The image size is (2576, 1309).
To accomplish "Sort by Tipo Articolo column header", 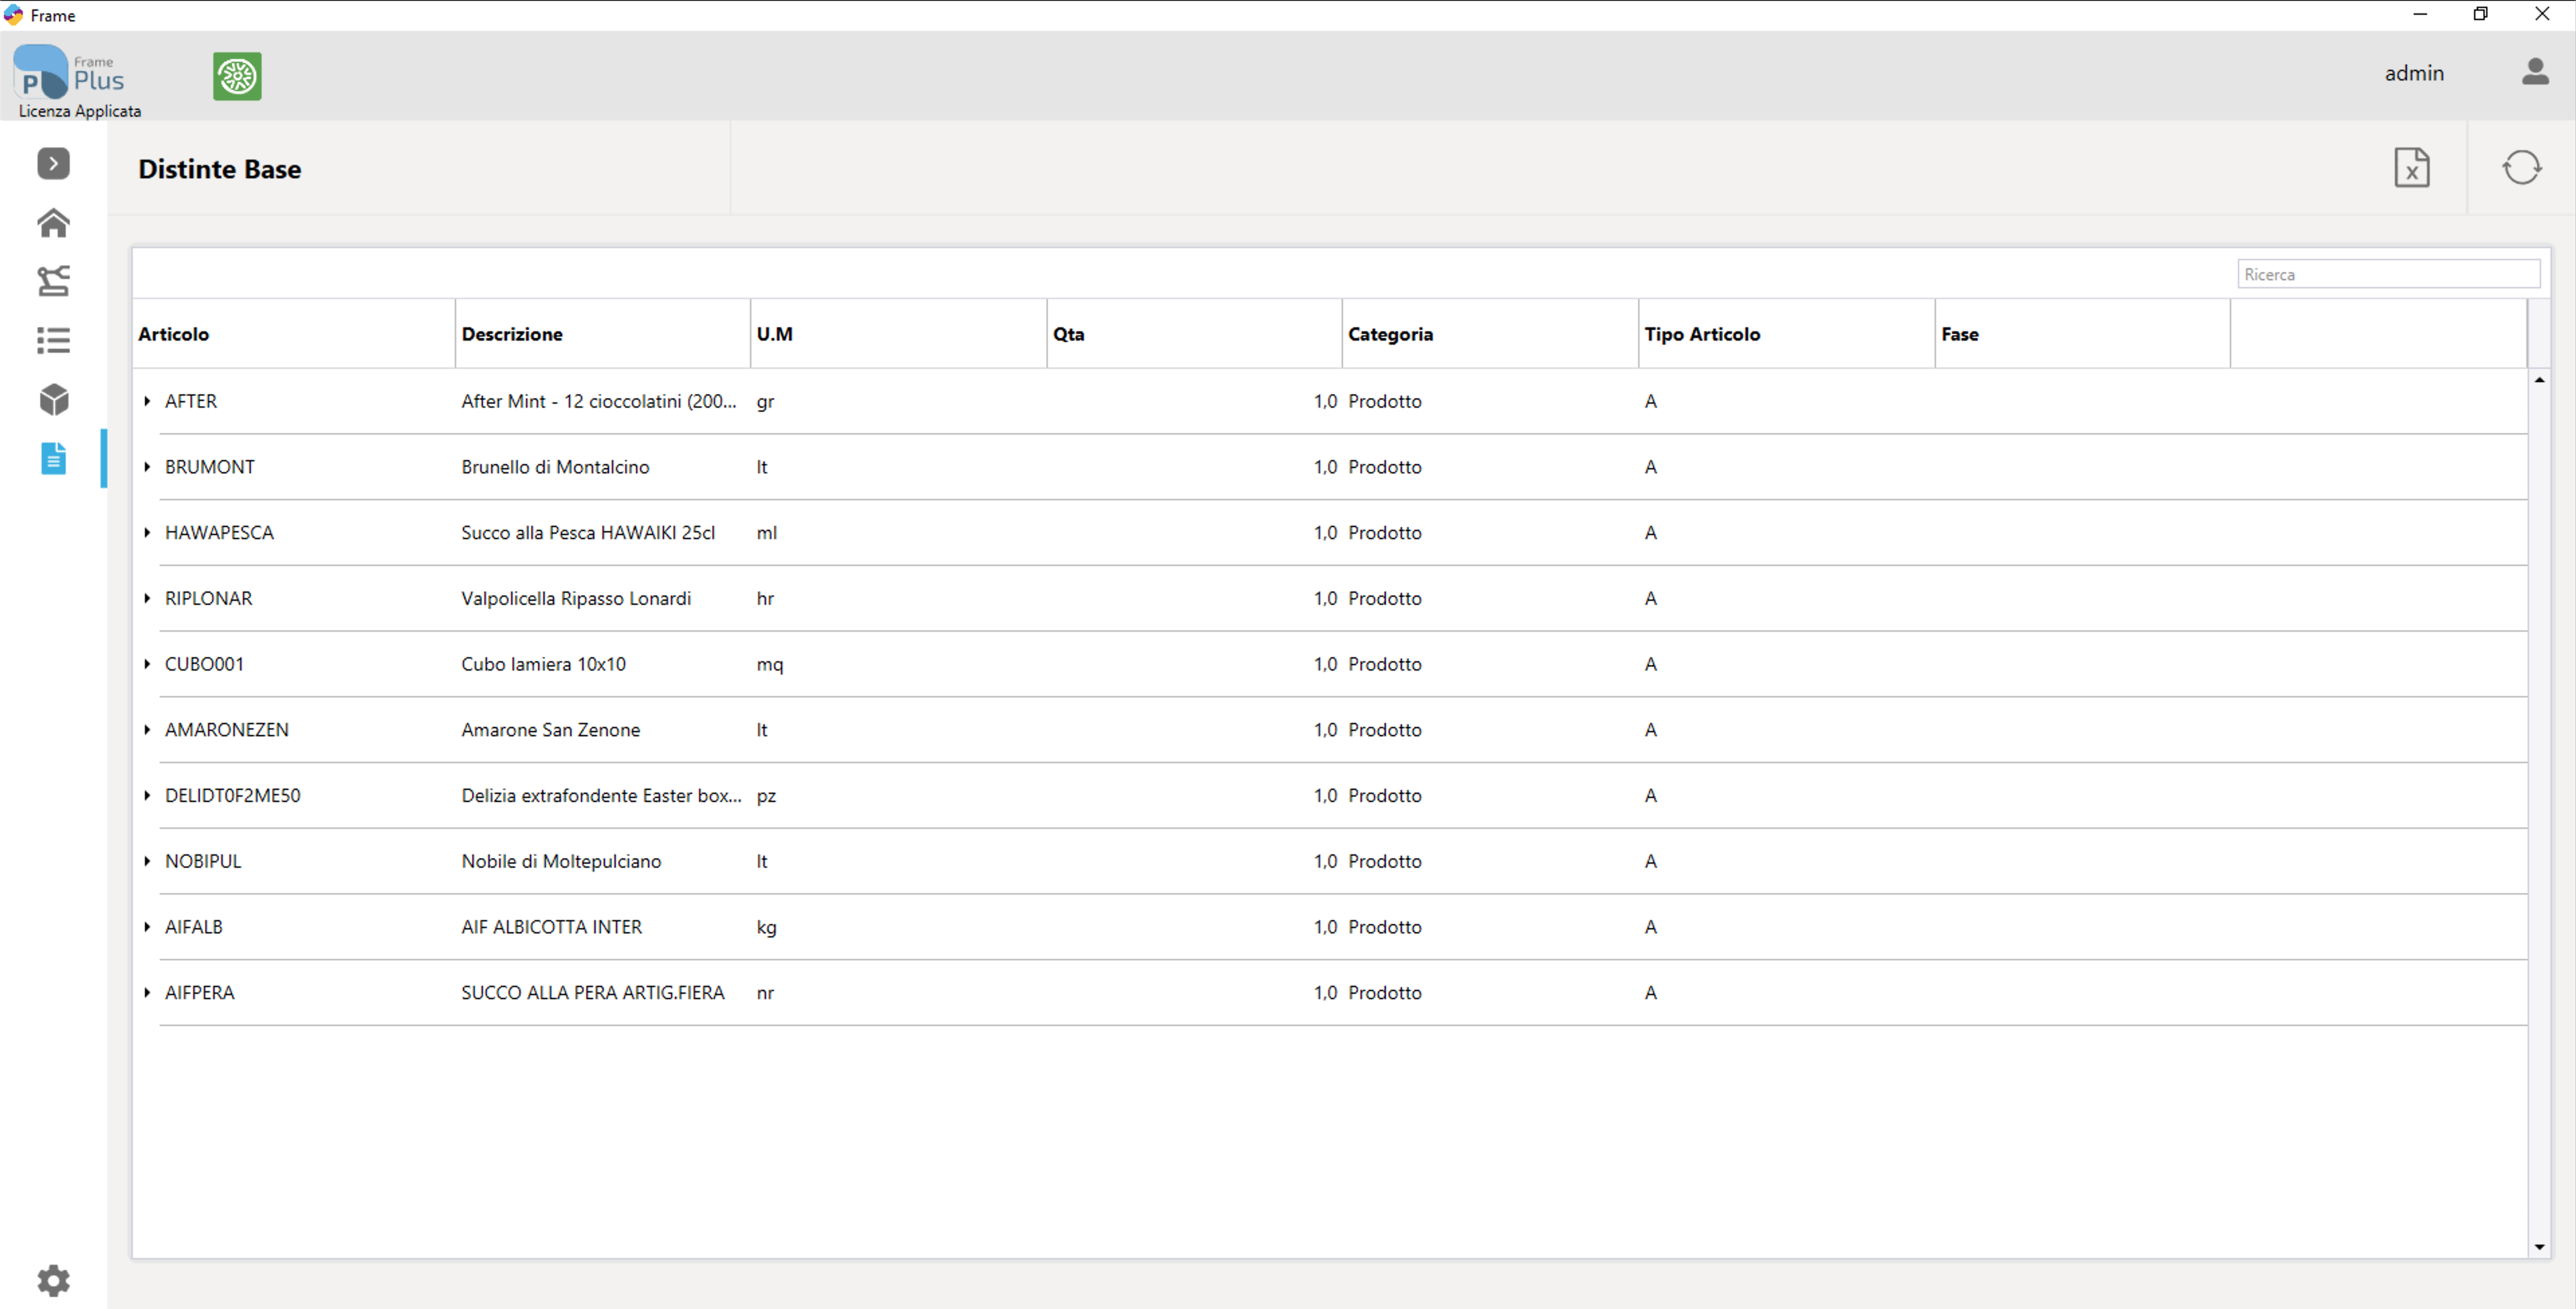I will 1786,334.
